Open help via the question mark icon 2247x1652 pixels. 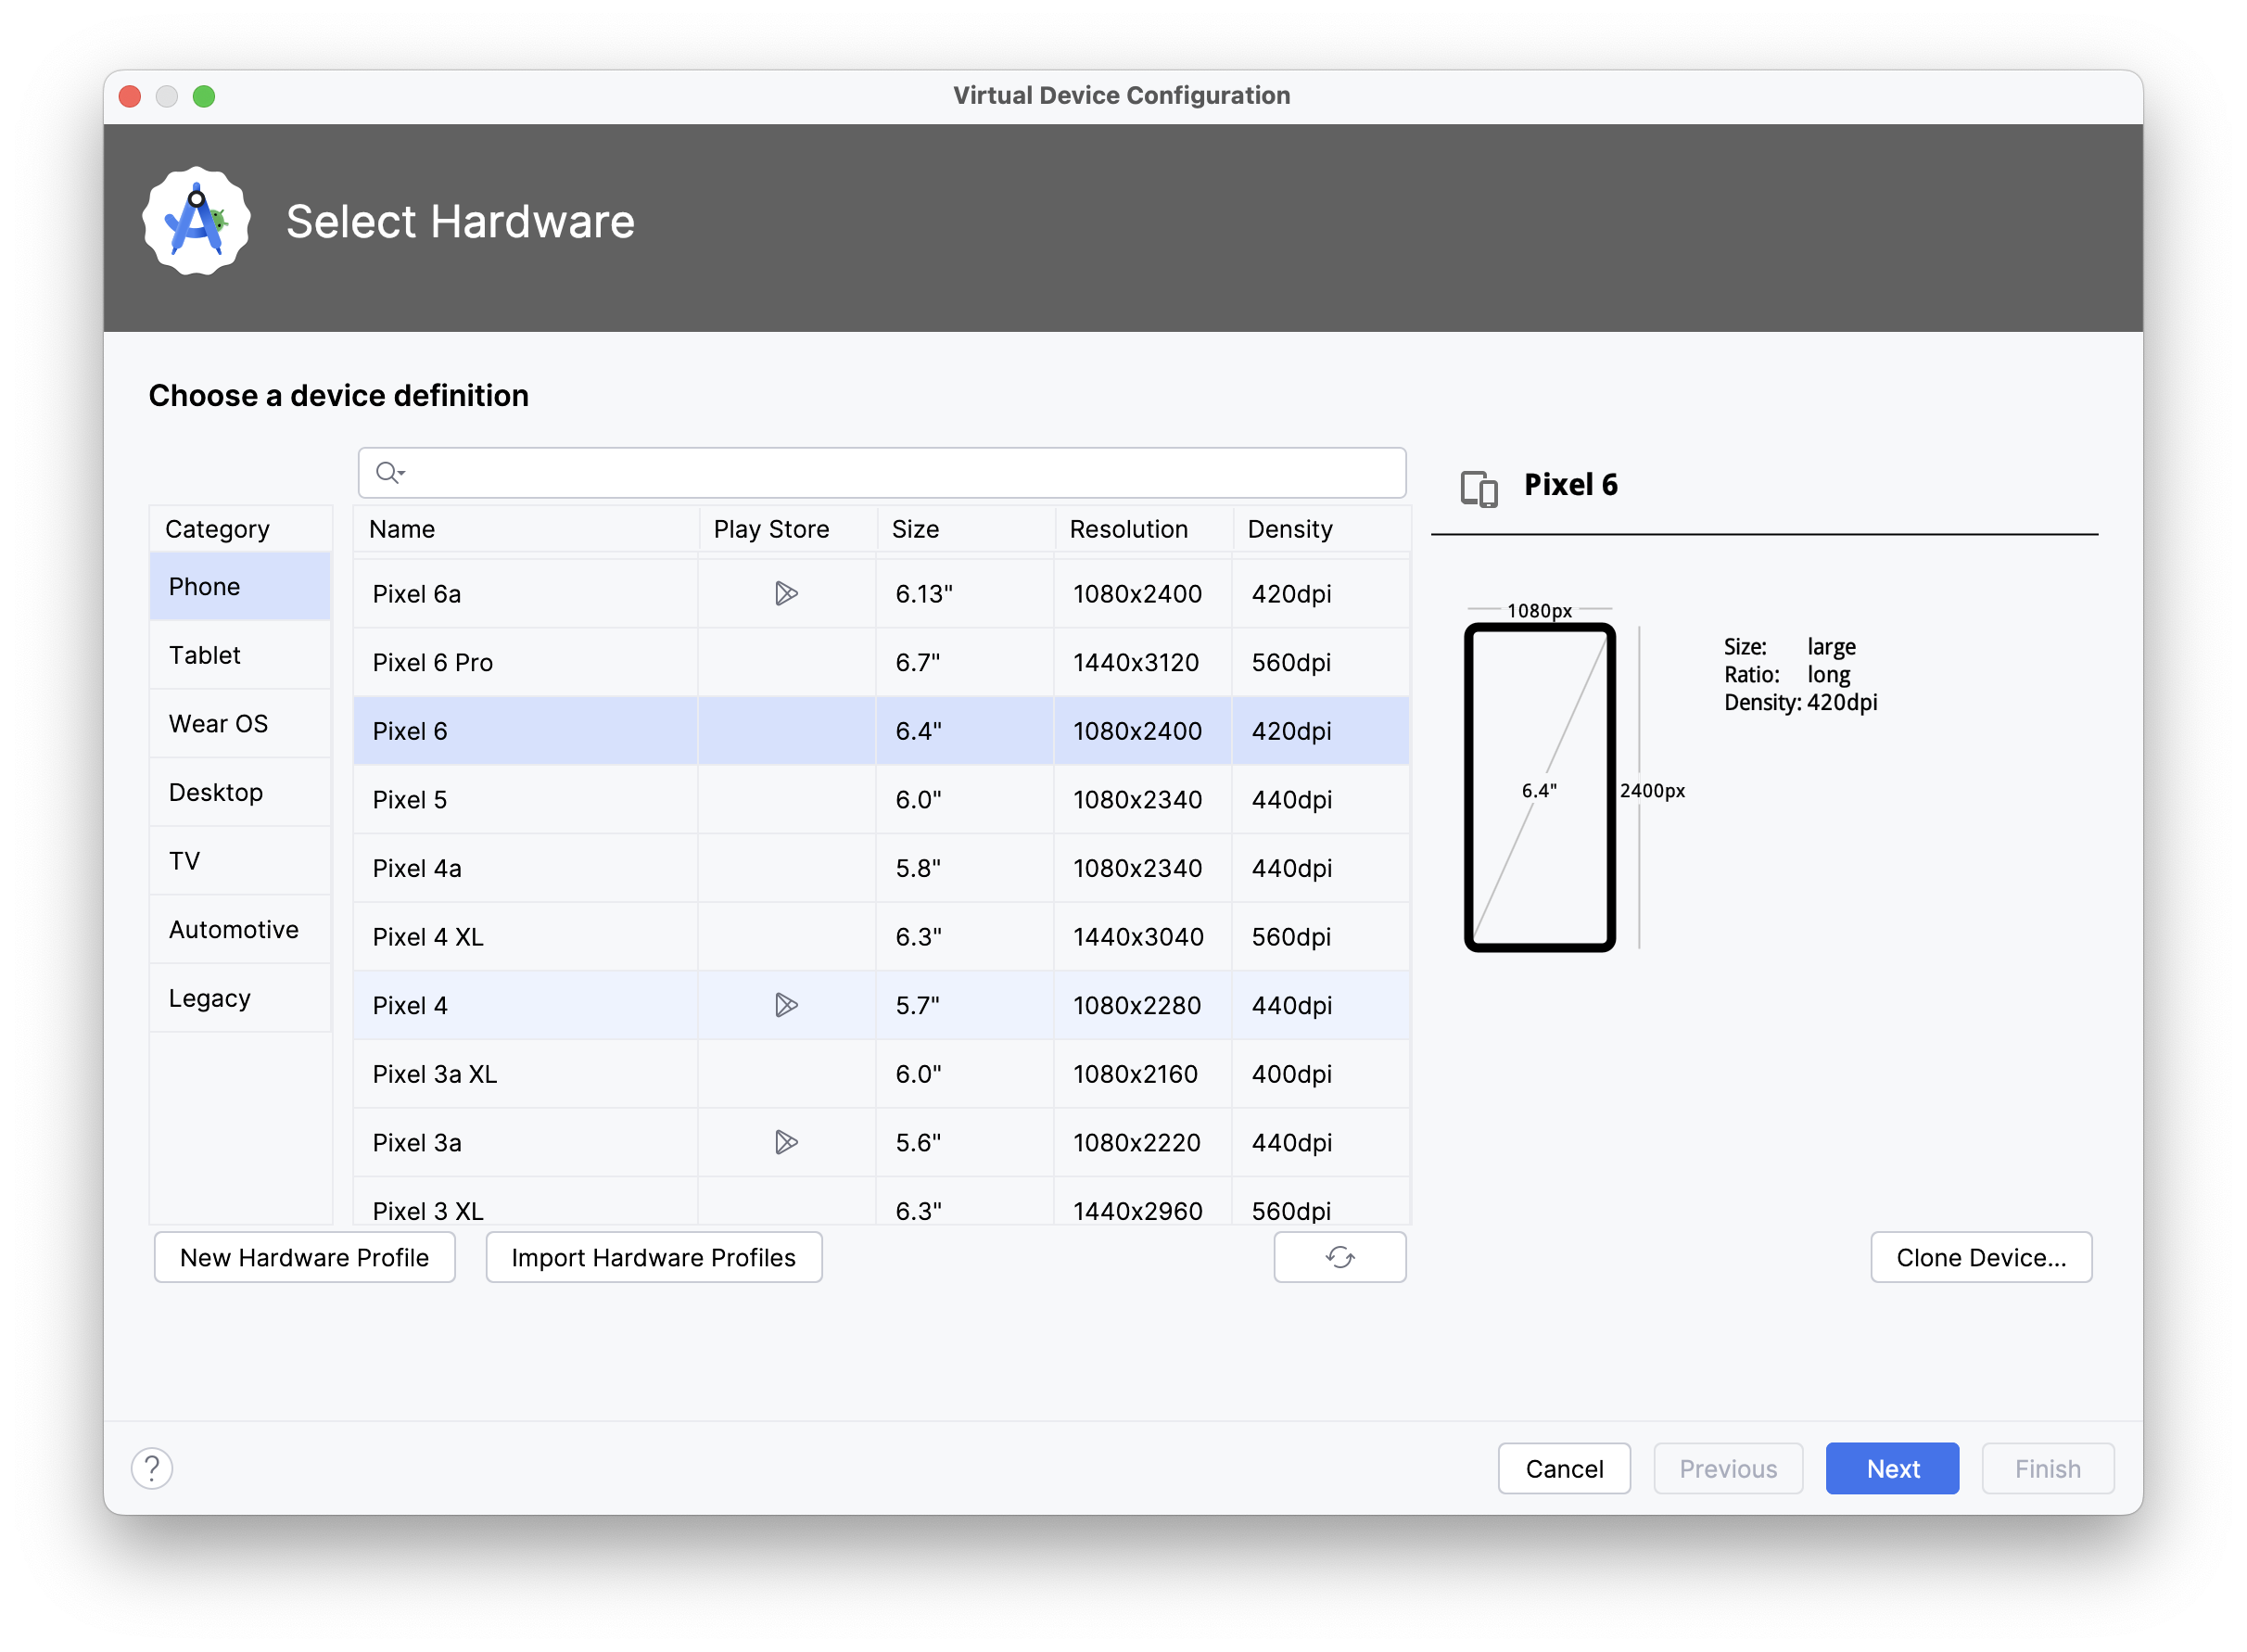tap(152, 1468)
